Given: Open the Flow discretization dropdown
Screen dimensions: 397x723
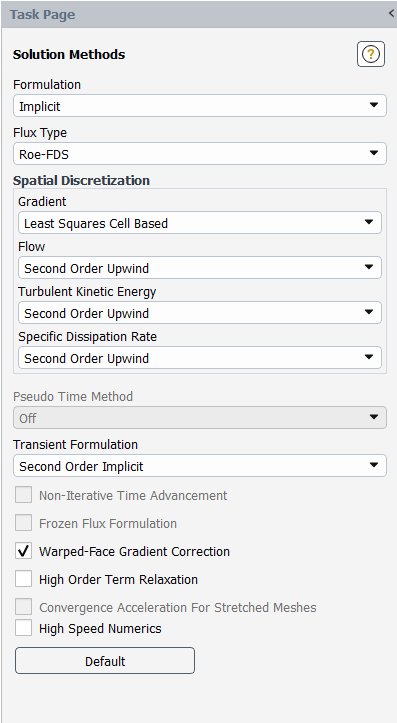Looking at the screenshot, I should 200,267.
